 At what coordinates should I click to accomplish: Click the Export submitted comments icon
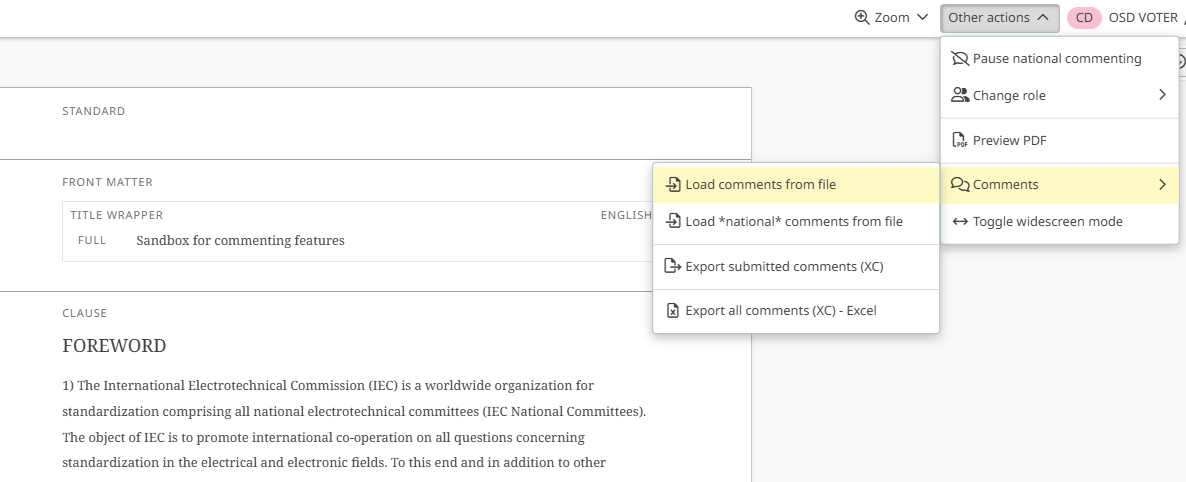coord(673,267)
